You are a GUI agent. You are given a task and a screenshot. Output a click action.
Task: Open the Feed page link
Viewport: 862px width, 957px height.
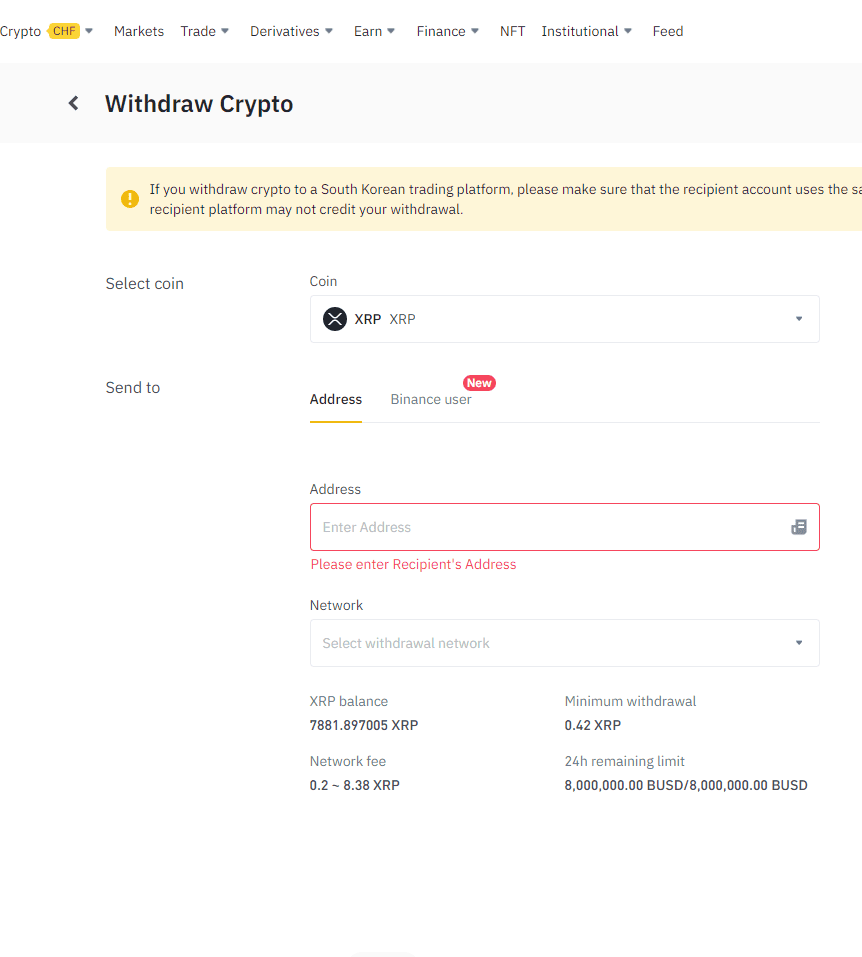tap(668, 31)
